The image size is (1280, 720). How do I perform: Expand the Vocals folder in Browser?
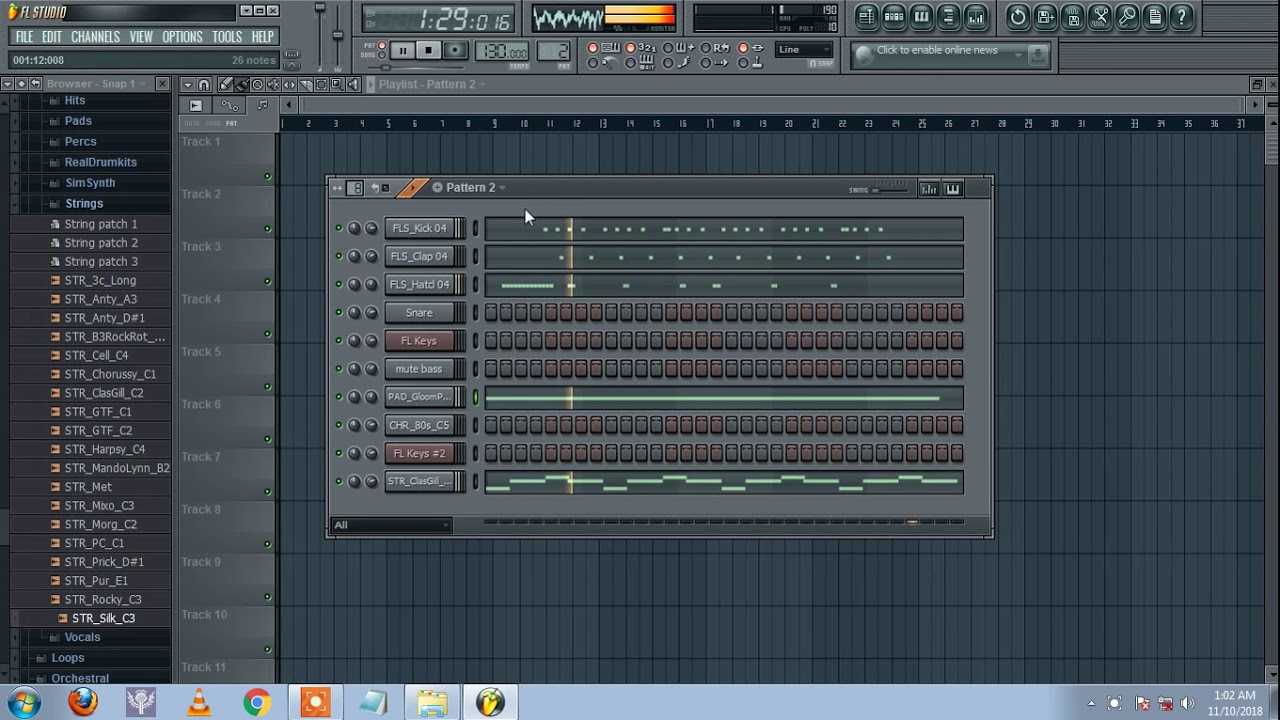pyautogui.click(x=82, y=637)
